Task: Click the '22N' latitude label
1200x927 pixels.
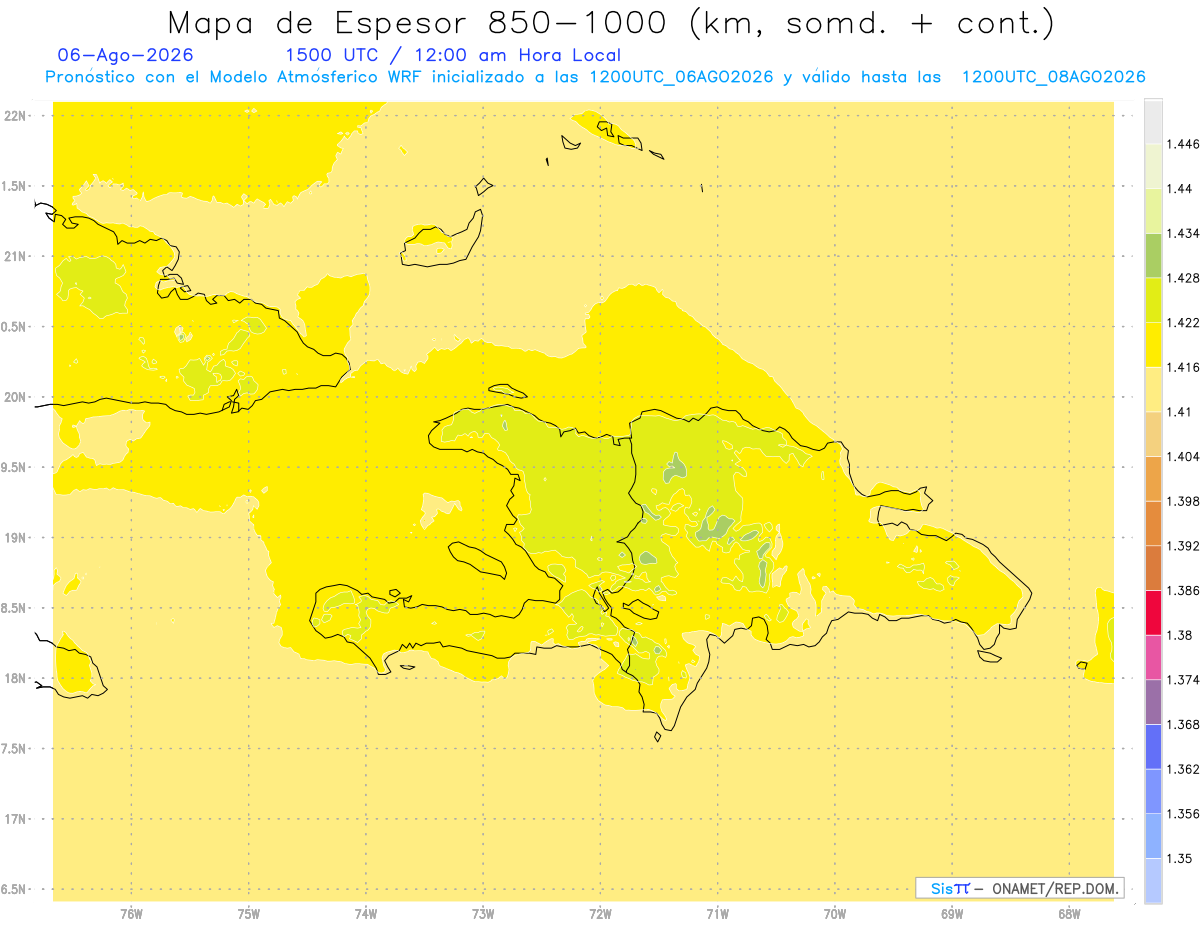Action: [15, 115]
